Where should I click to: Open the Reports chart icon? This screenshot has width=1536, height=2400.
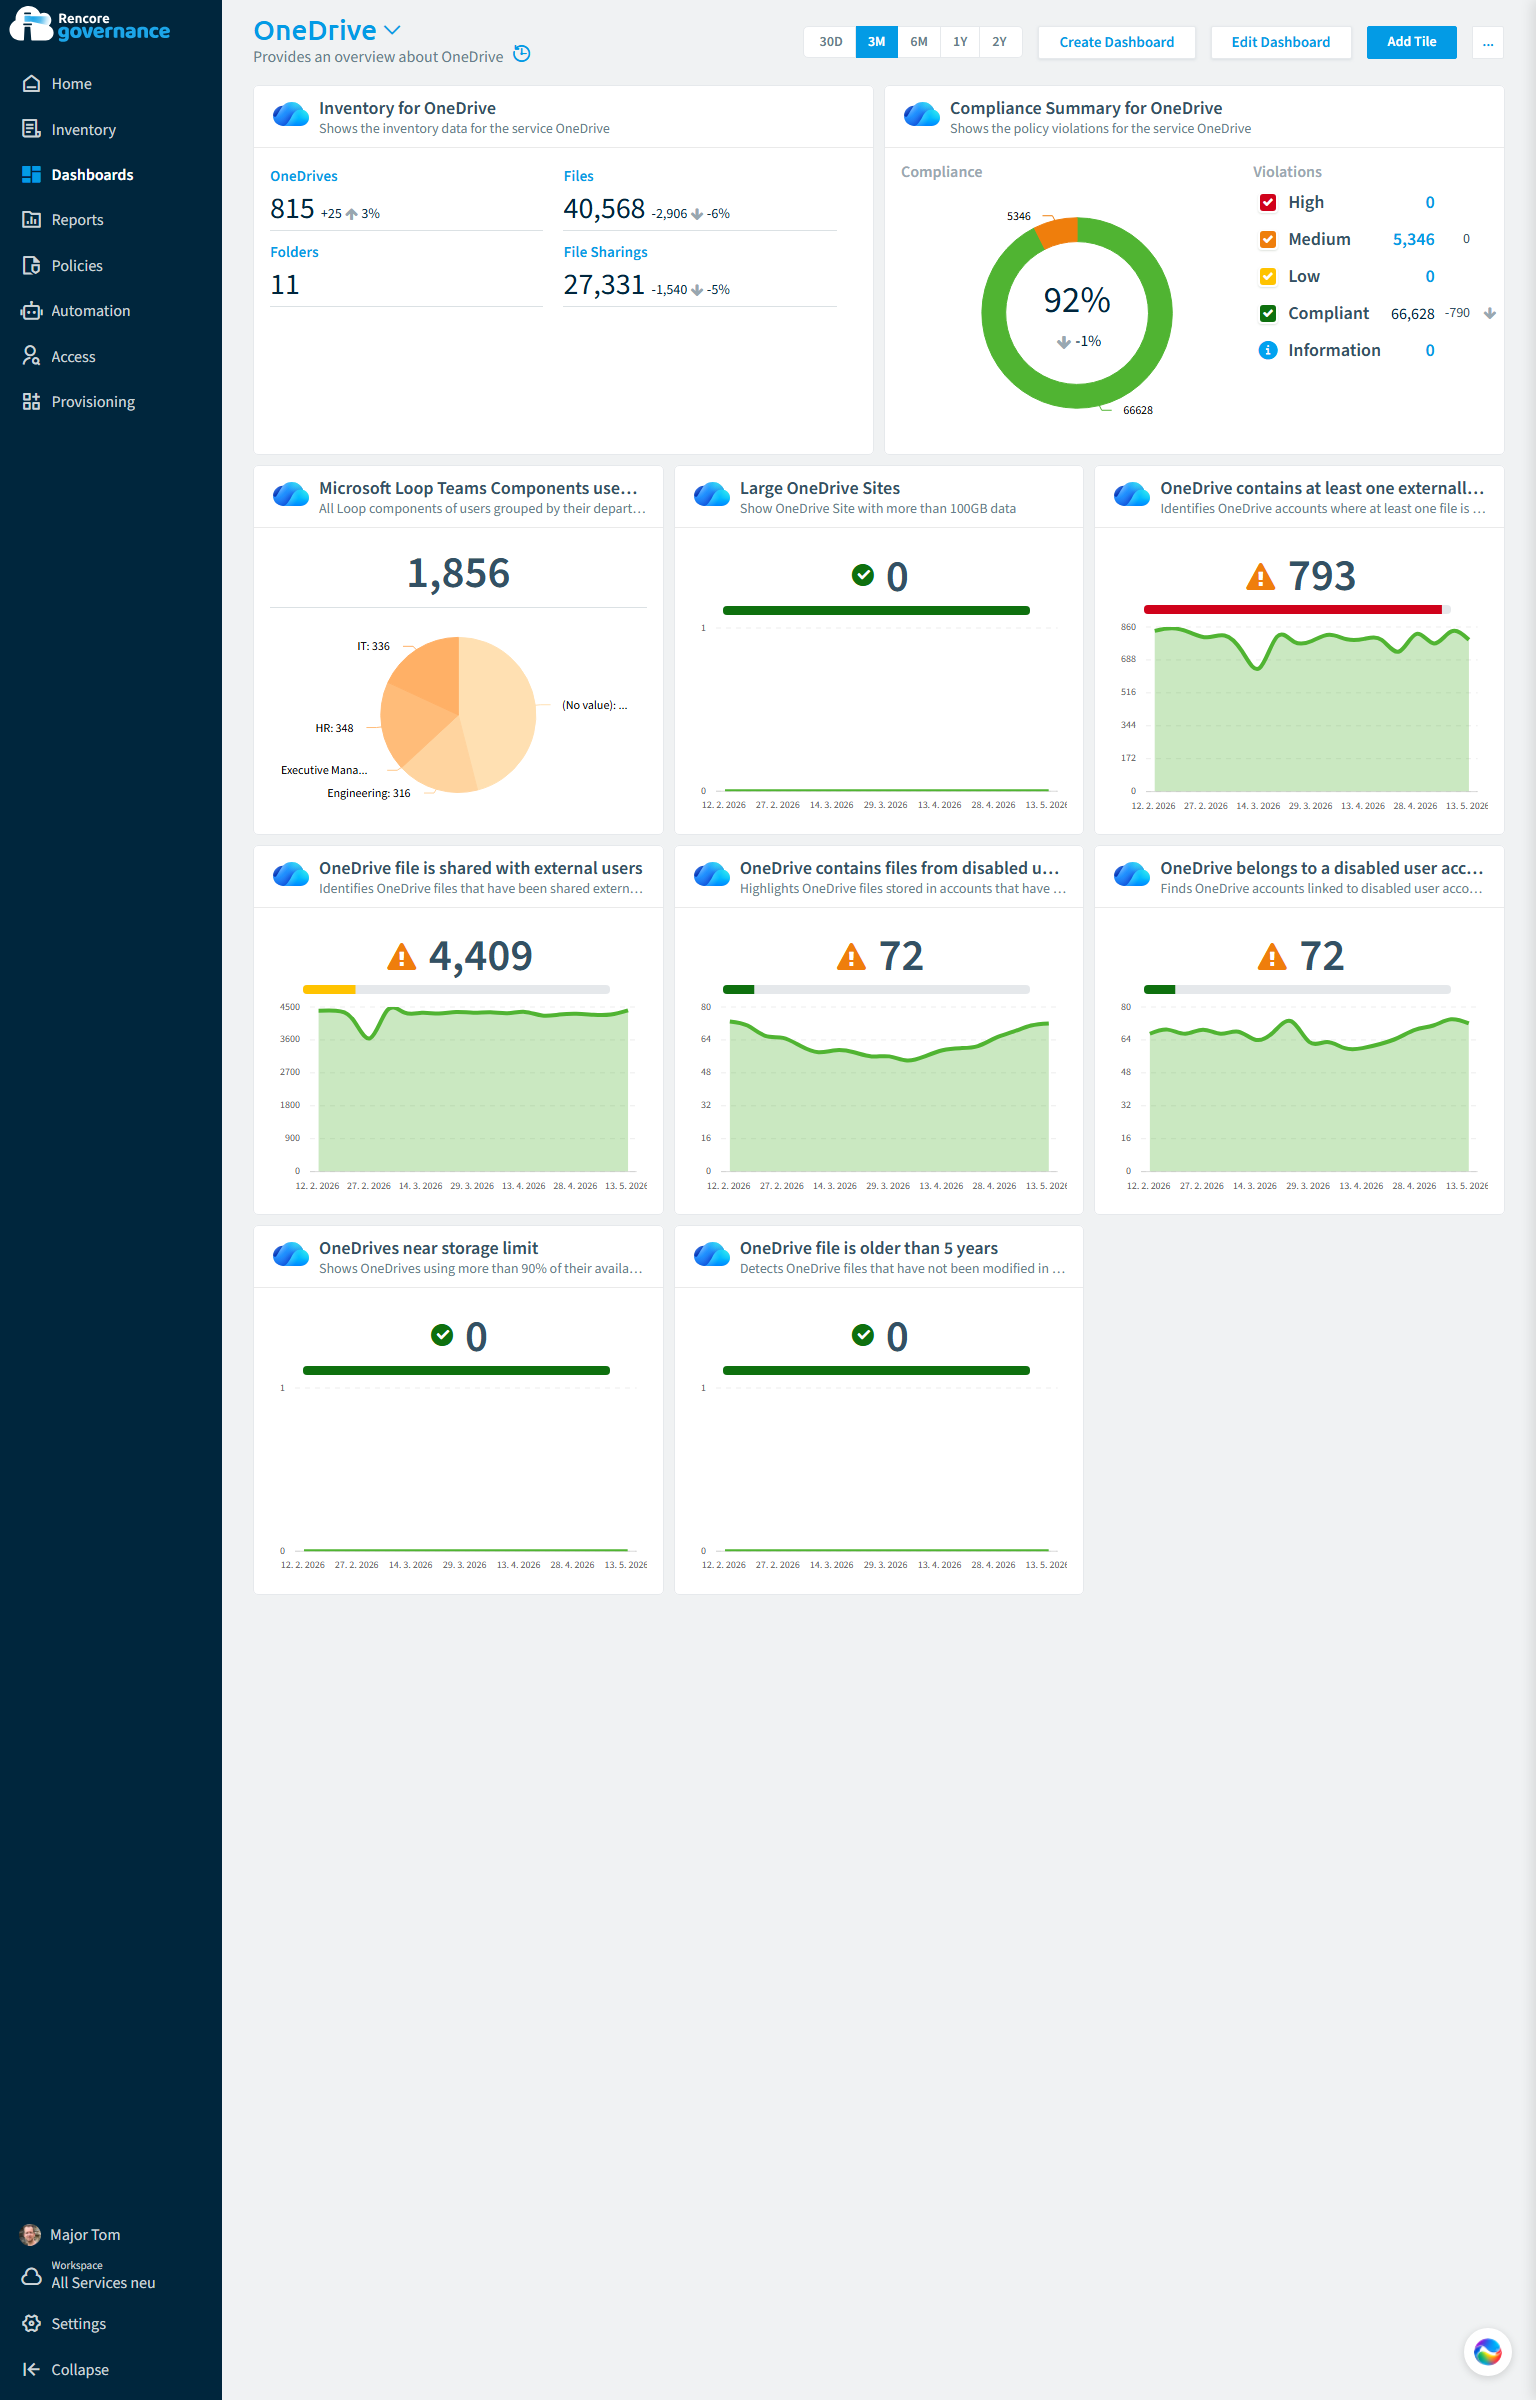tap(31, 219)
